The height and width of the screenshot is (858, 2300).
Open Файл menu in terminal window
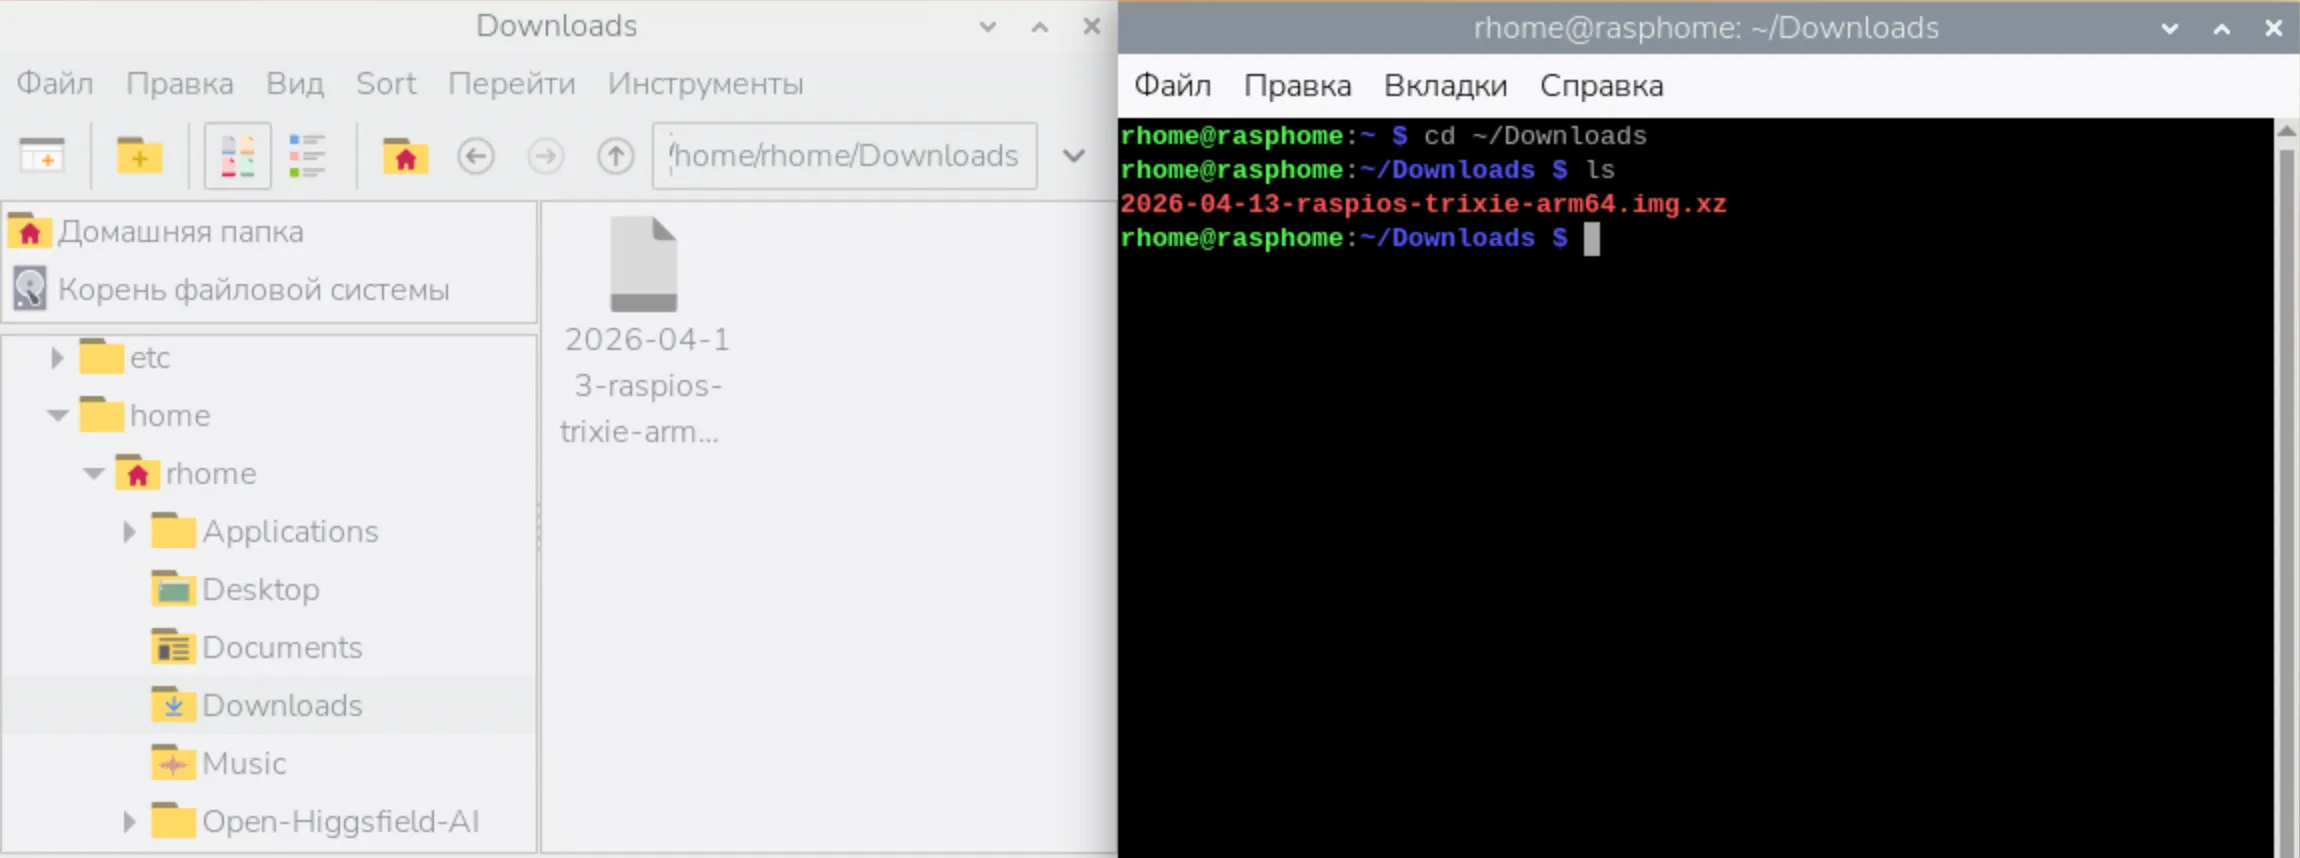coord(1173,86)
